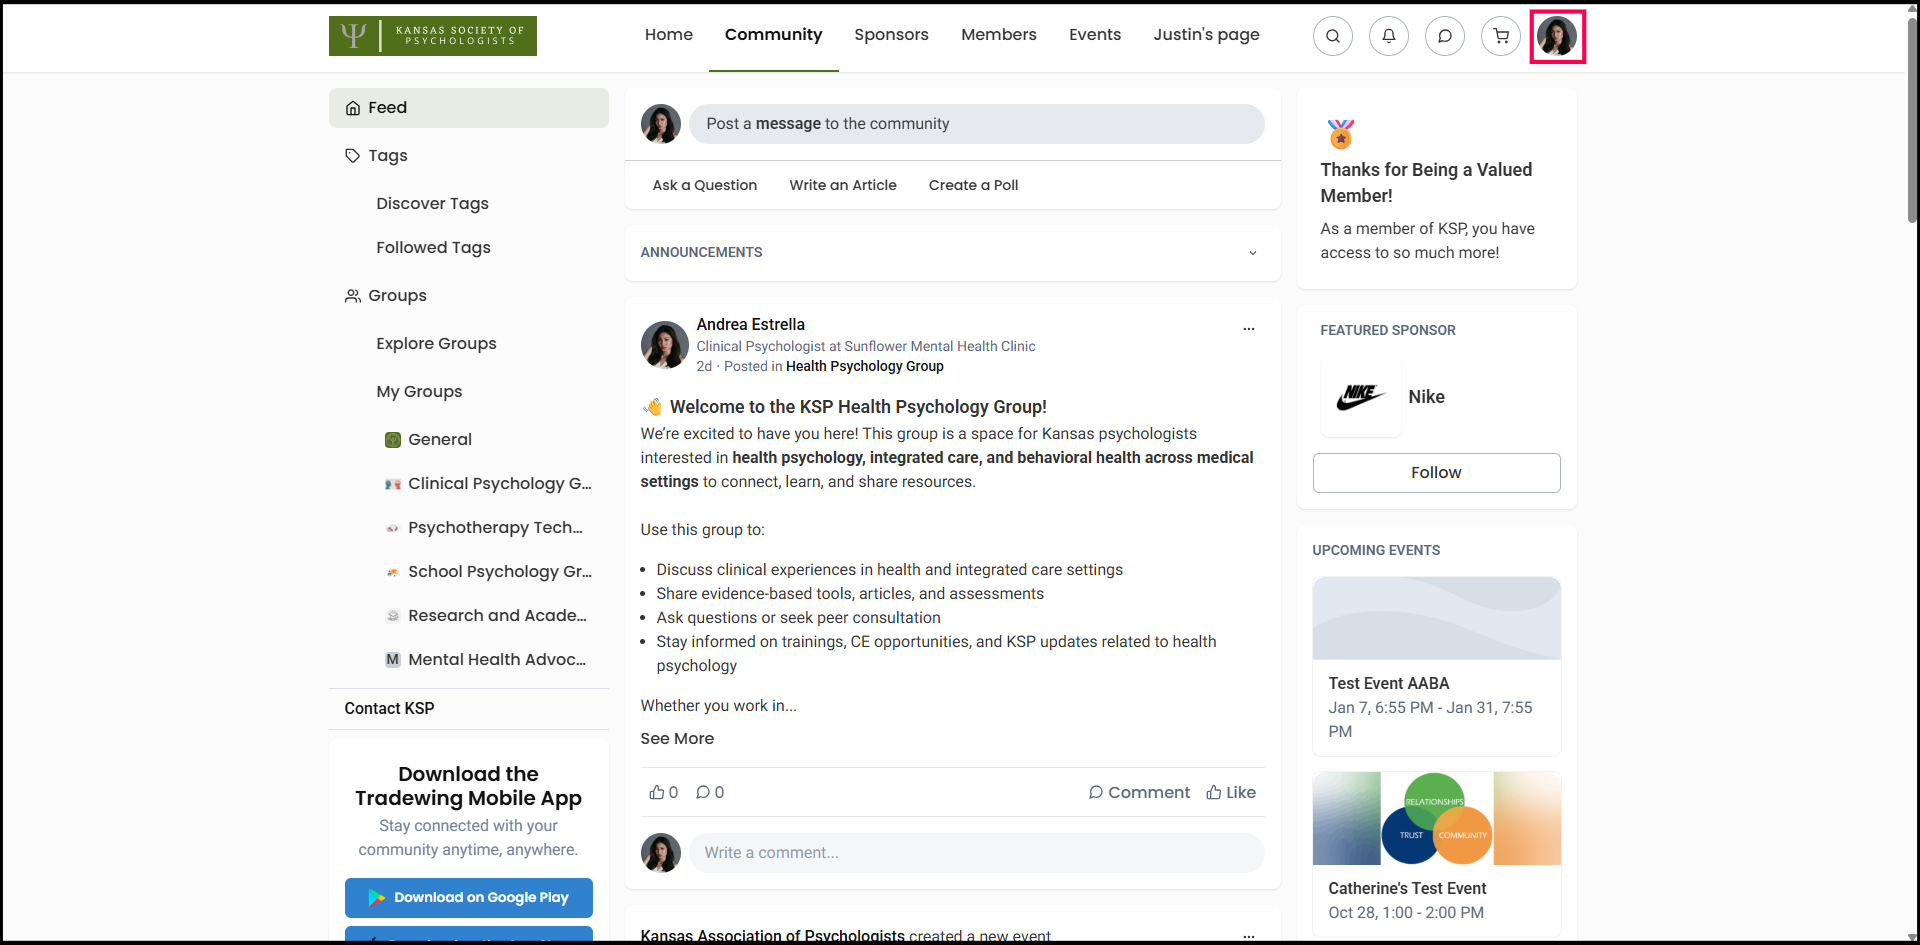The width and height of the screenshot is (1920, 945).
Task: Switch to the Events tab
Action: pyautogui.click(x=1094, y=35)
